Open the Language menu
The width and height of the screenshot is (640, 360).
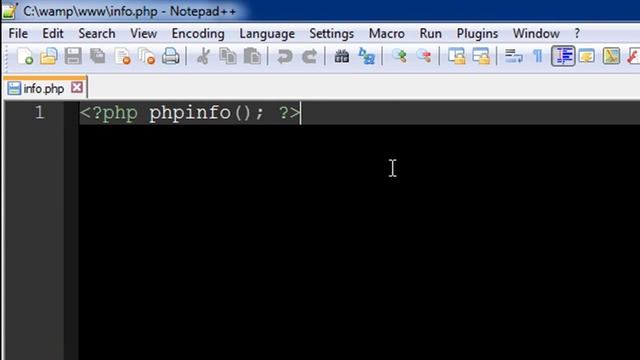(x=267, y=33)
